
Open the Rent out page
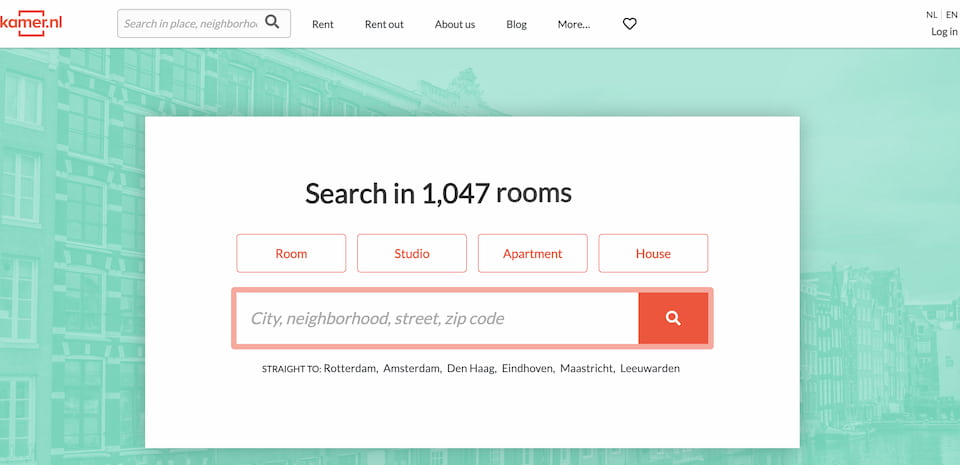tap(384, 24)
